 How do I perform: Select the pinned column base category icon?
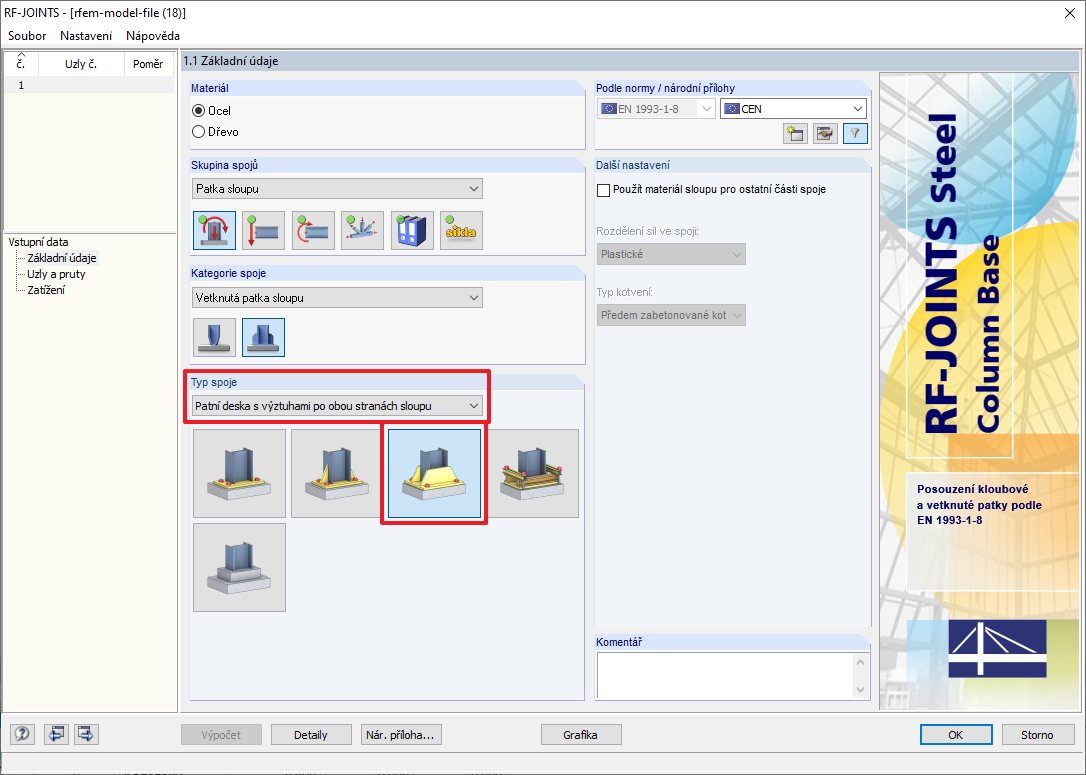(x=214, y=337)
